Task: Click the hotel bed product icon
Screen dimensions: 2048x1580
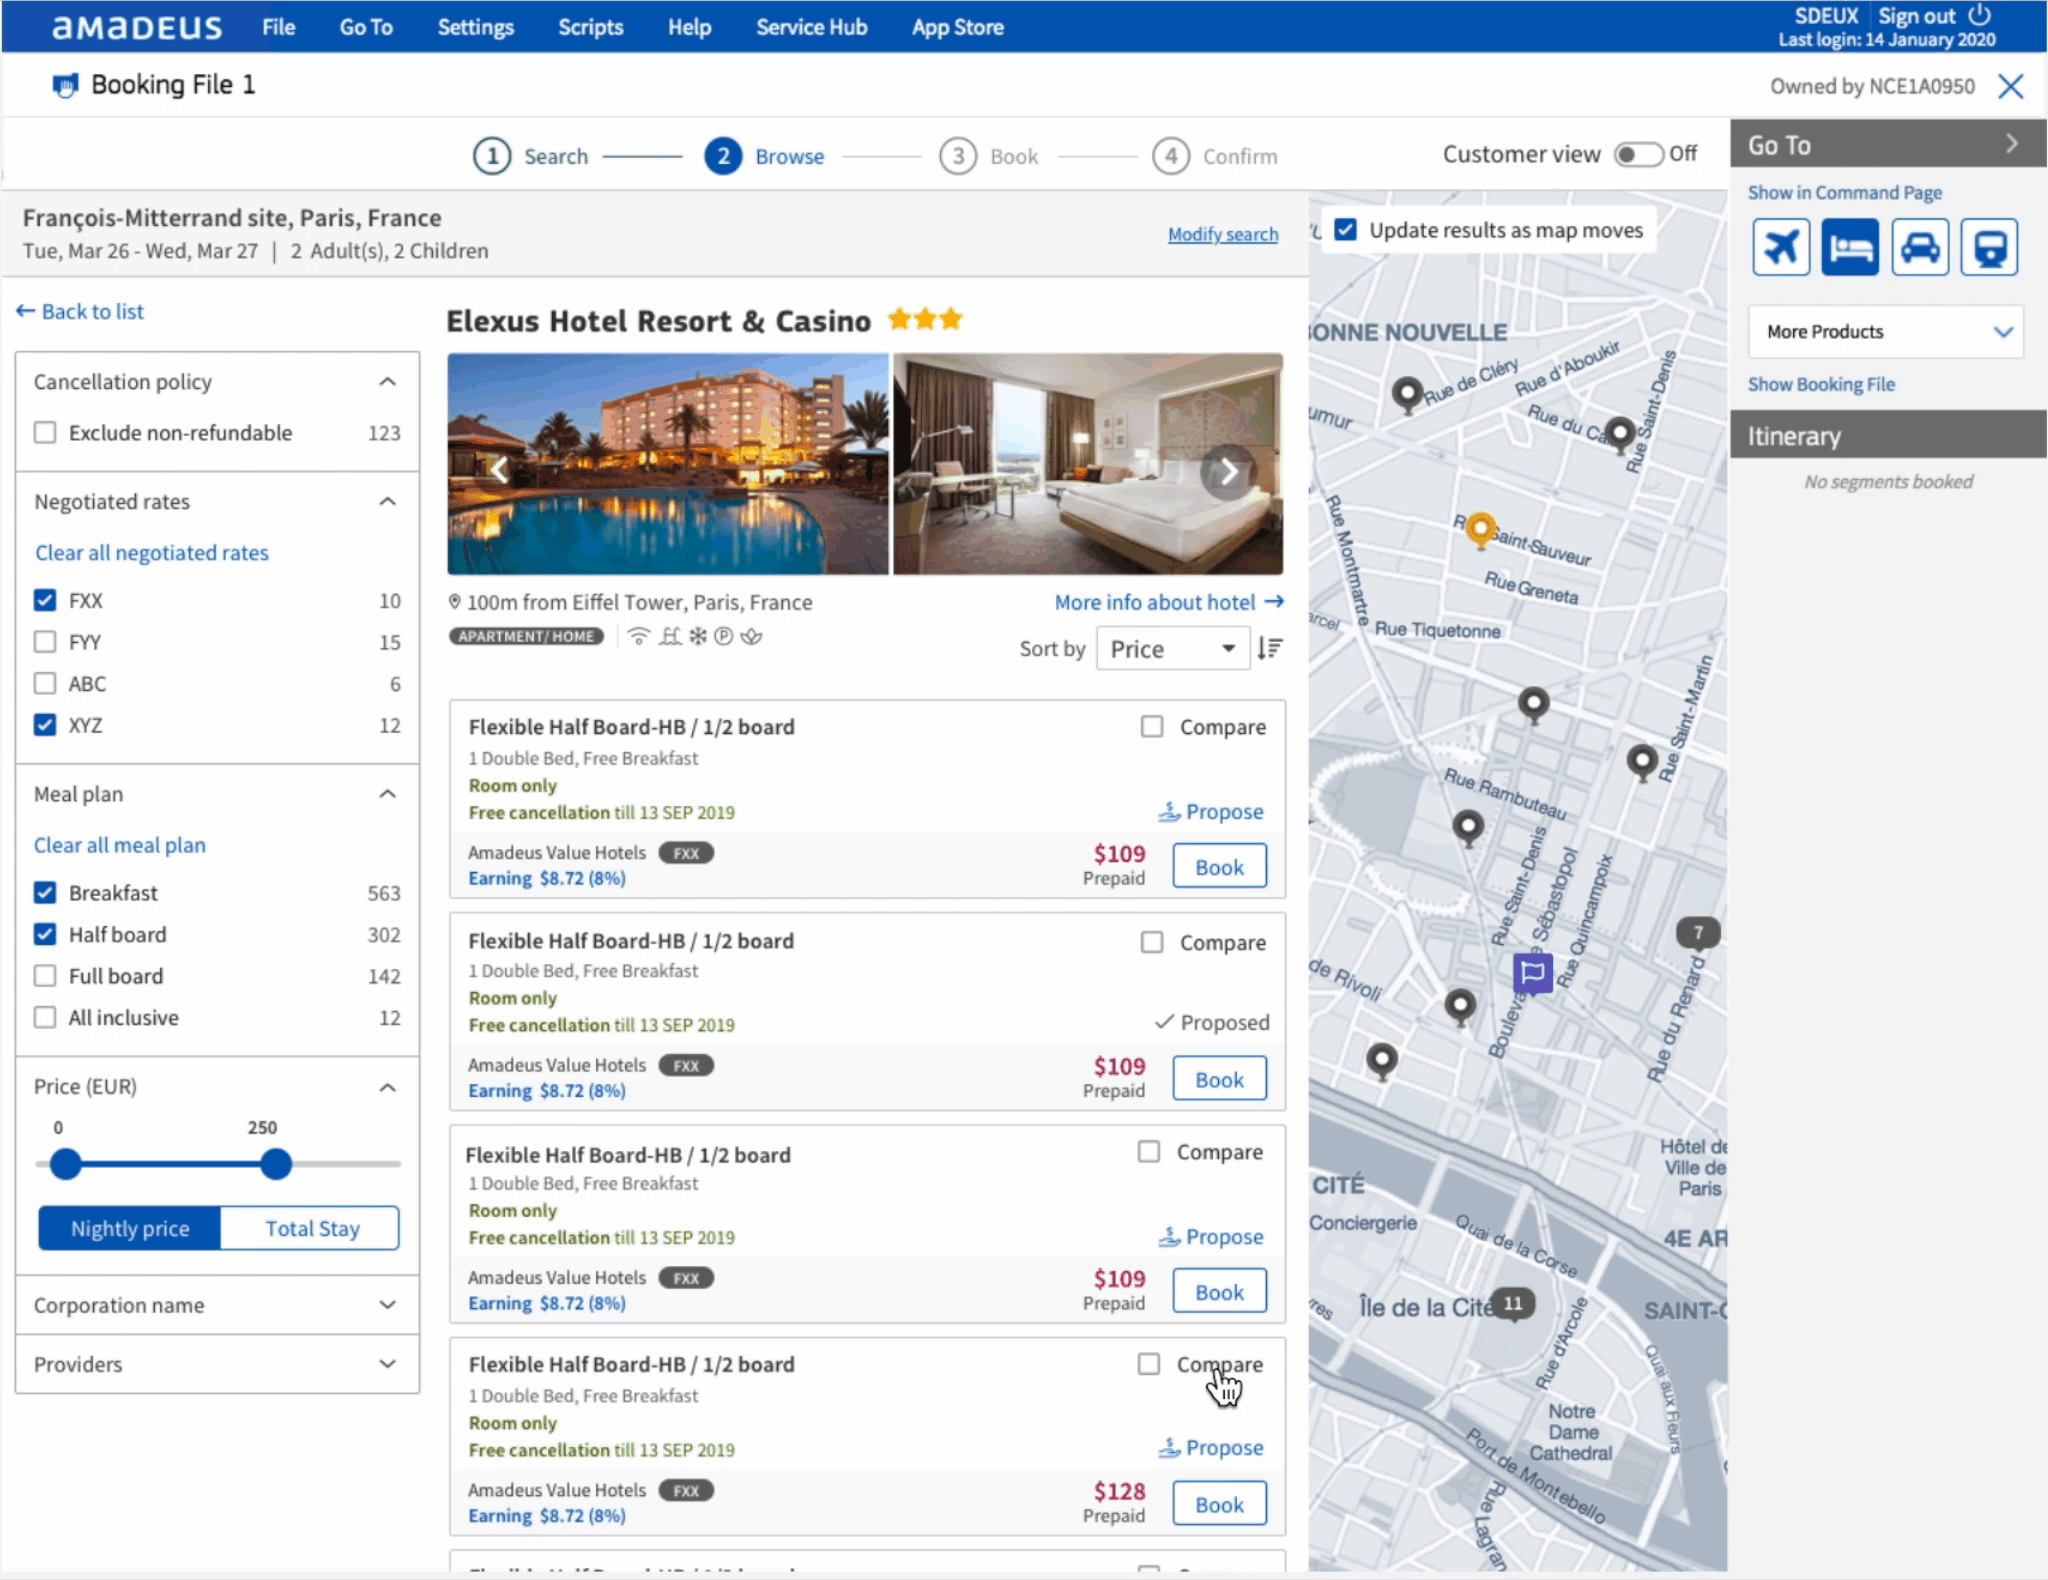Action: coord(1850,247)
